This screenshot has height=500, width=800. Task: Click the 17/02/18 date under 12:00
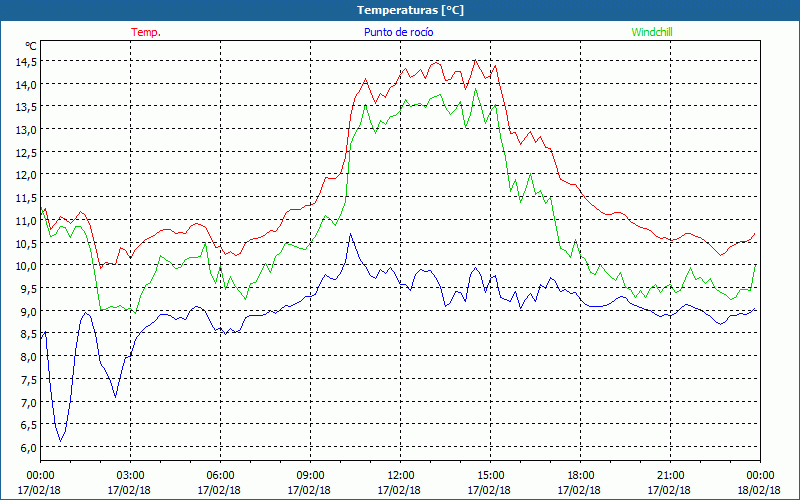399,490
